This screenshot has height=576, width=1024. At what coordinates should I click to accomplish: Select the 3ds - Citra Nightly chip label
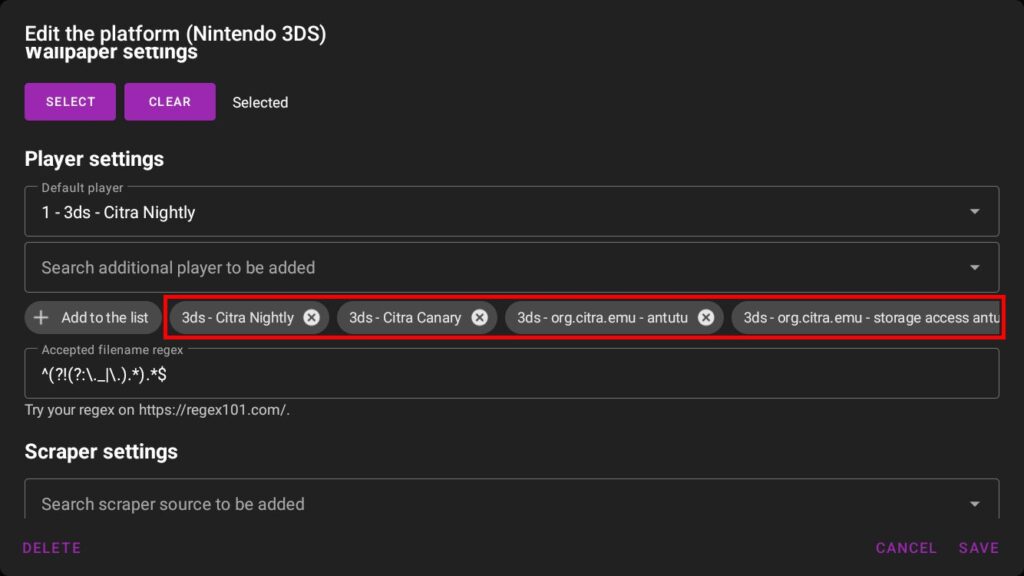point(238,318)
